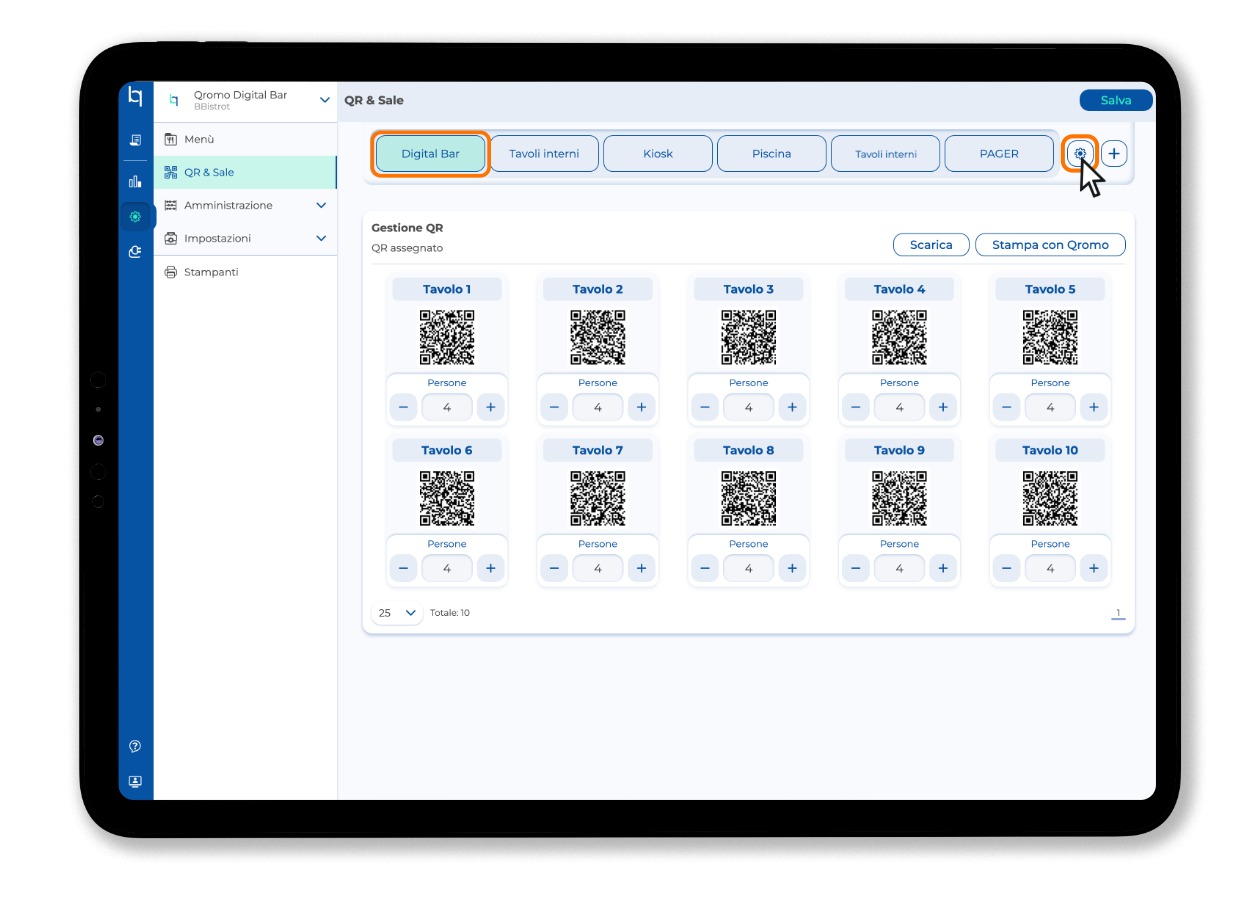Decrease persons for Tavolo 4
This screenshot has height=920, width=1250.
click(x=856, y=407)
